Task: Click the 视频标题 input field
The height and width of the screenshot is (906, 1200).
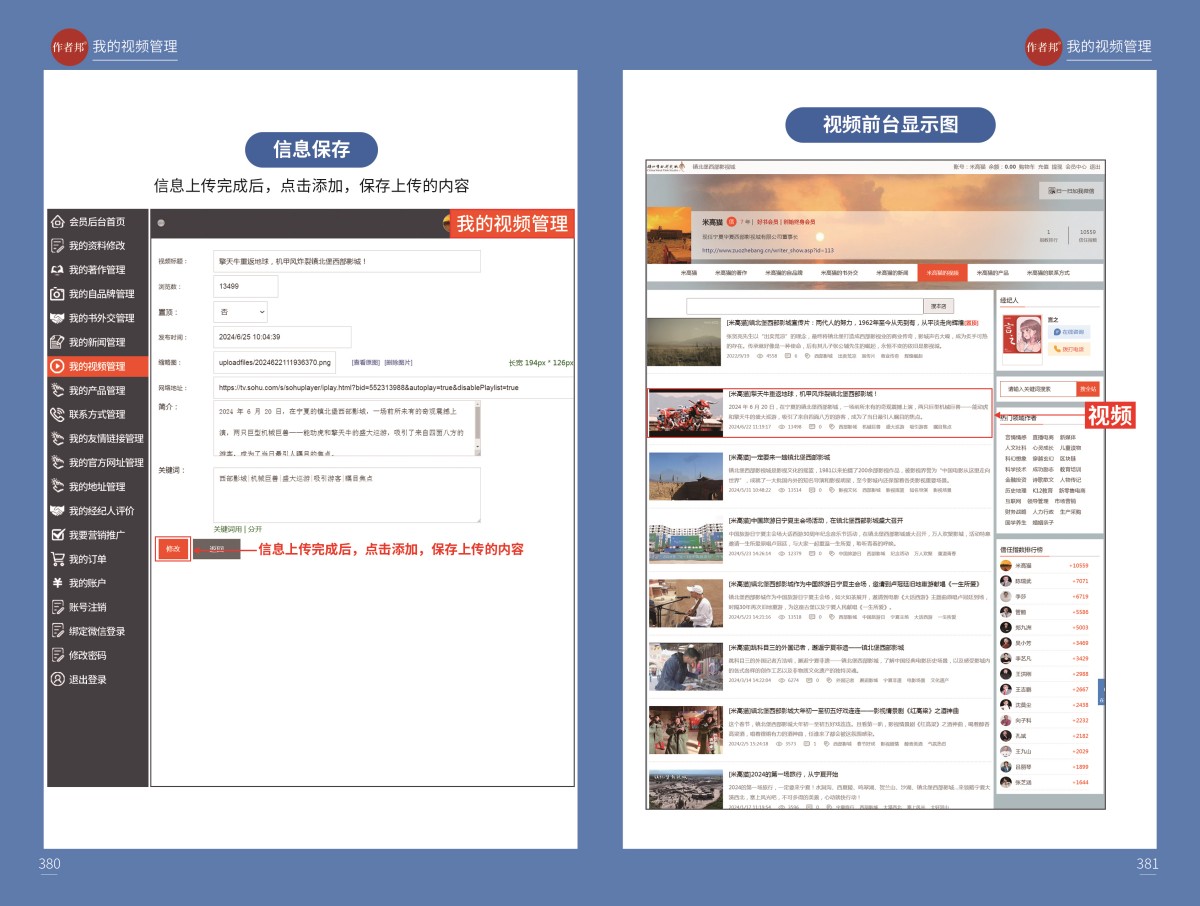Action: click(346, 261)
